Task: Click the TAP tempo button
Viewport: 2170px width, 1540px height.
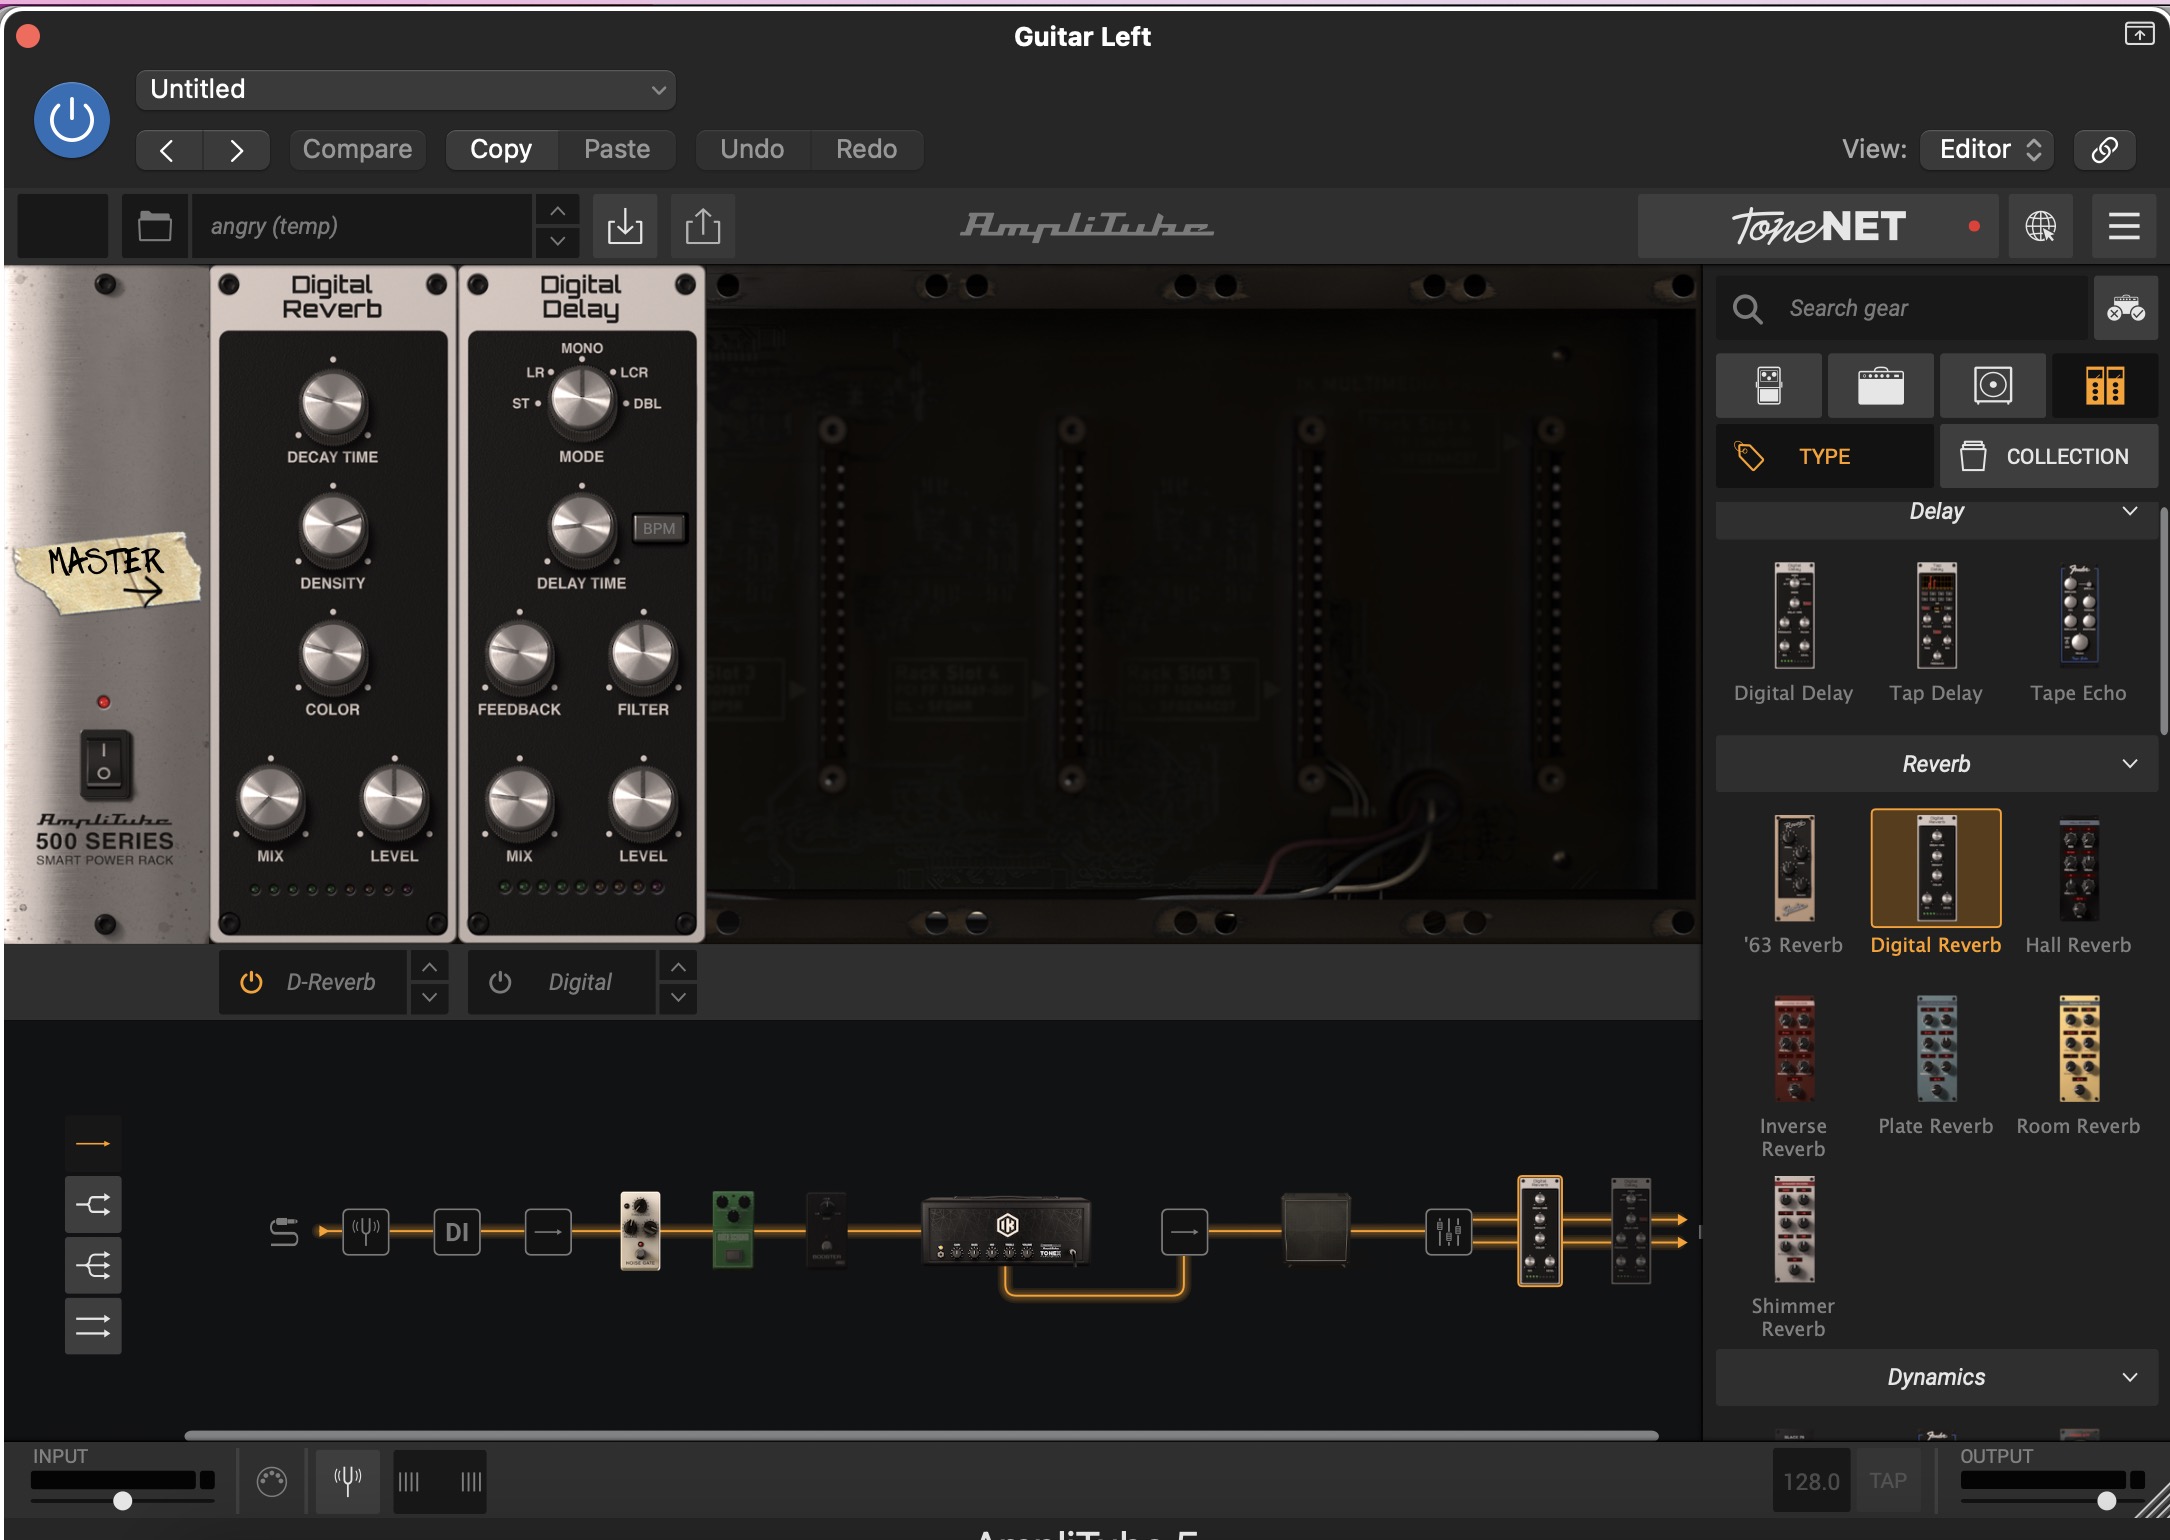Action: pos(1888,1481)
